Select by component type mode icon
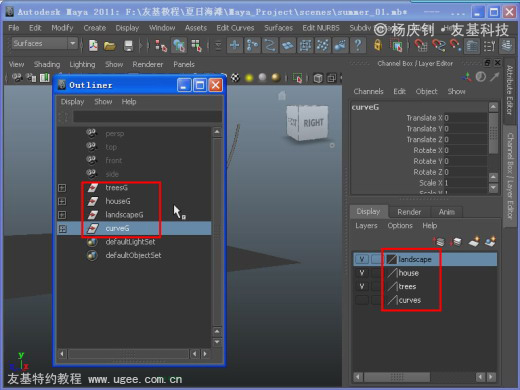The height and width of the screenshot is (390, 520). coord(197,46)
